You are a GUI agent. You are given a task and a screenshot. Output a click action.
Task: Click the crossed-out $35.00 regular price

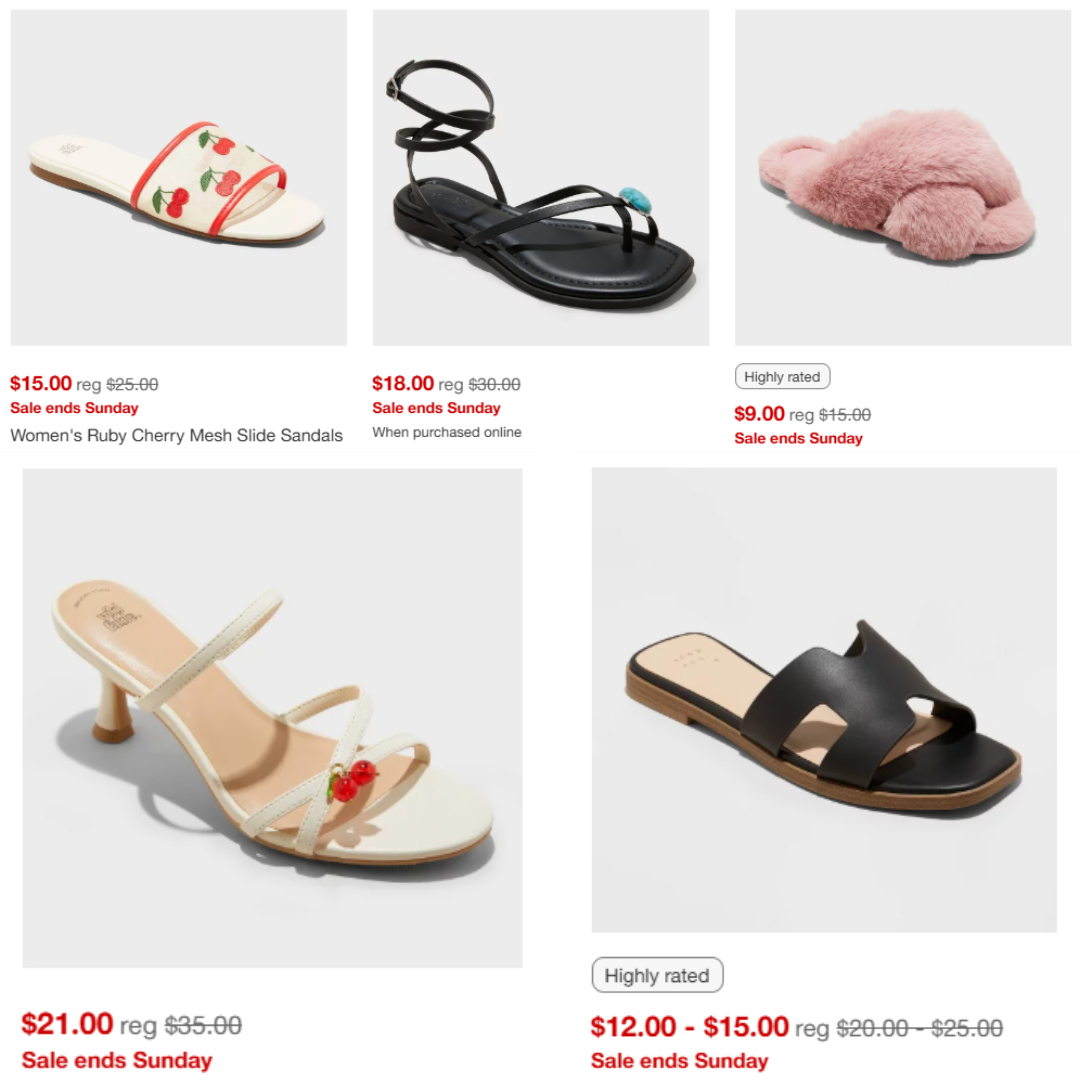pyautogui.click(x=203, y=1026)
